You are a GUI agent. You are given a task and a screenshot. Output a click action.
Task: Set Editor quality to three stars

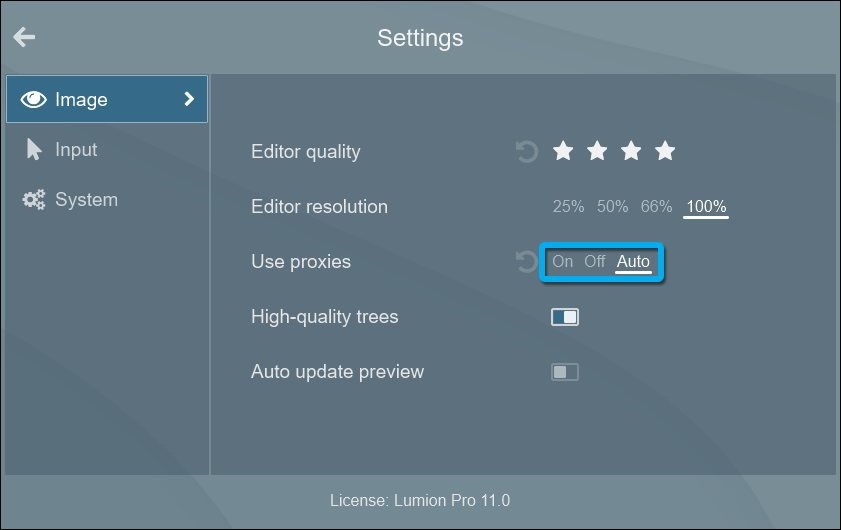pos(631,151)
